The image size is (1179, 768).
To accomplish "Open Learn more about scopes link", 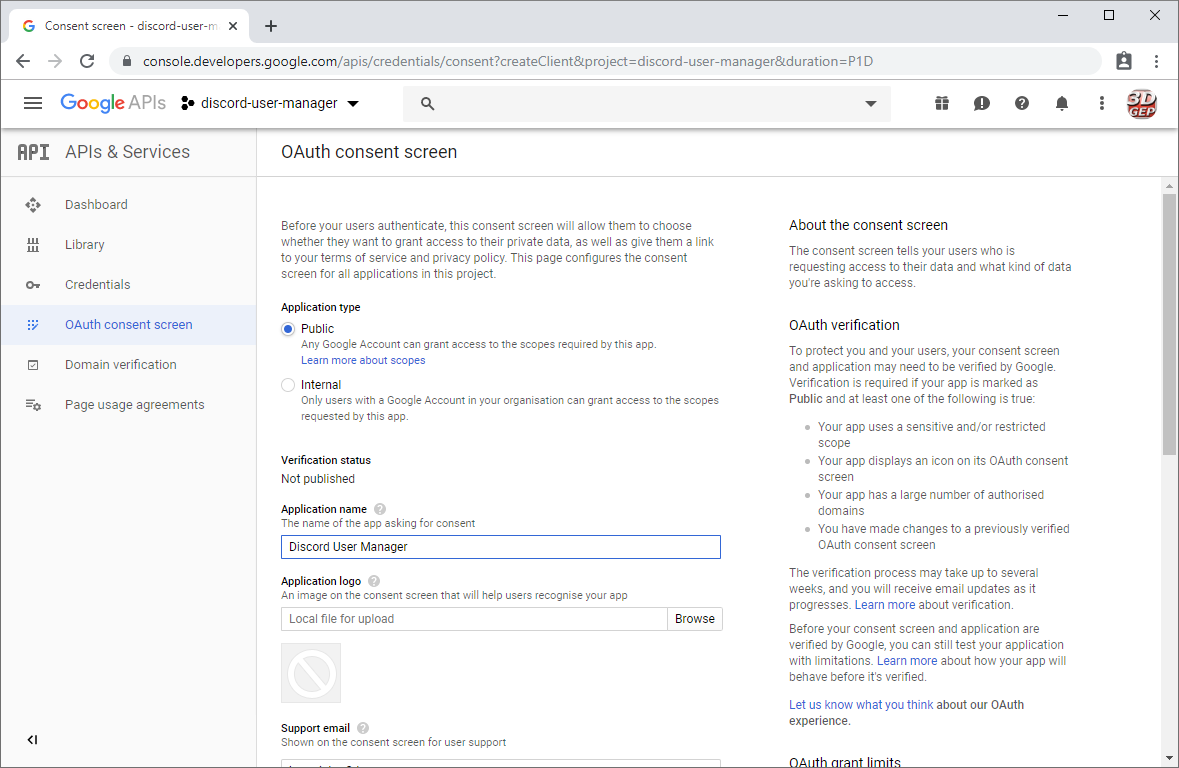I will 363,360.
